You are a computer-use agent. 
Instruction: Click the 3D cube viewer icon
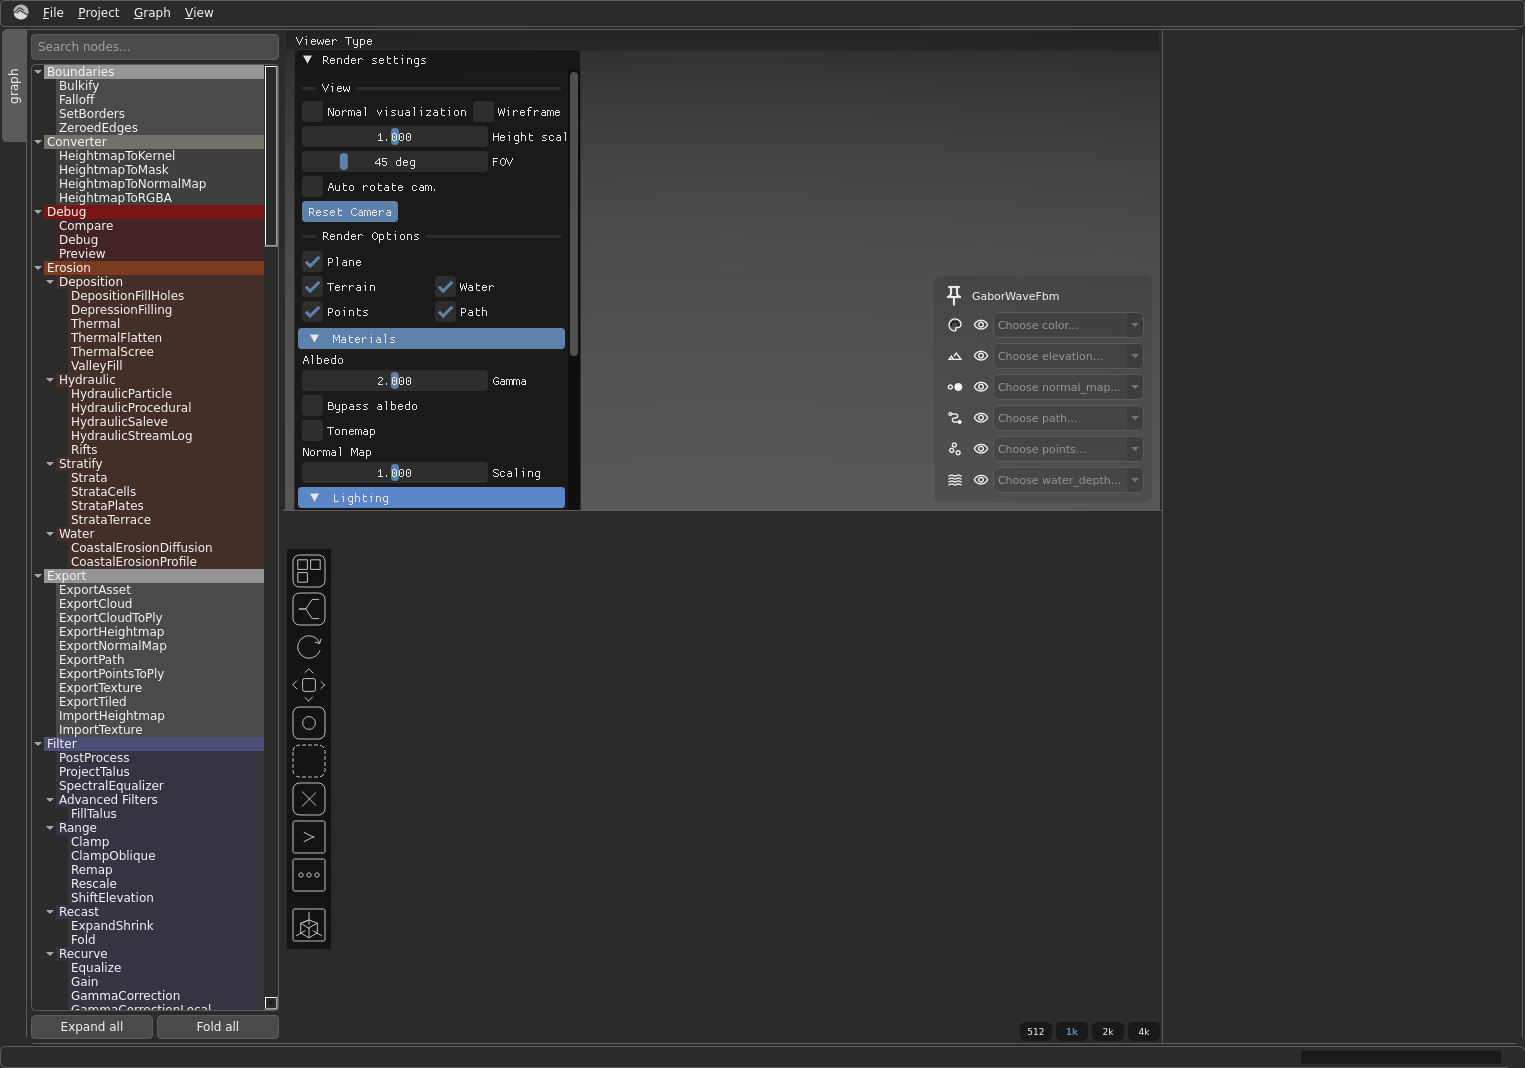[309, 925]
